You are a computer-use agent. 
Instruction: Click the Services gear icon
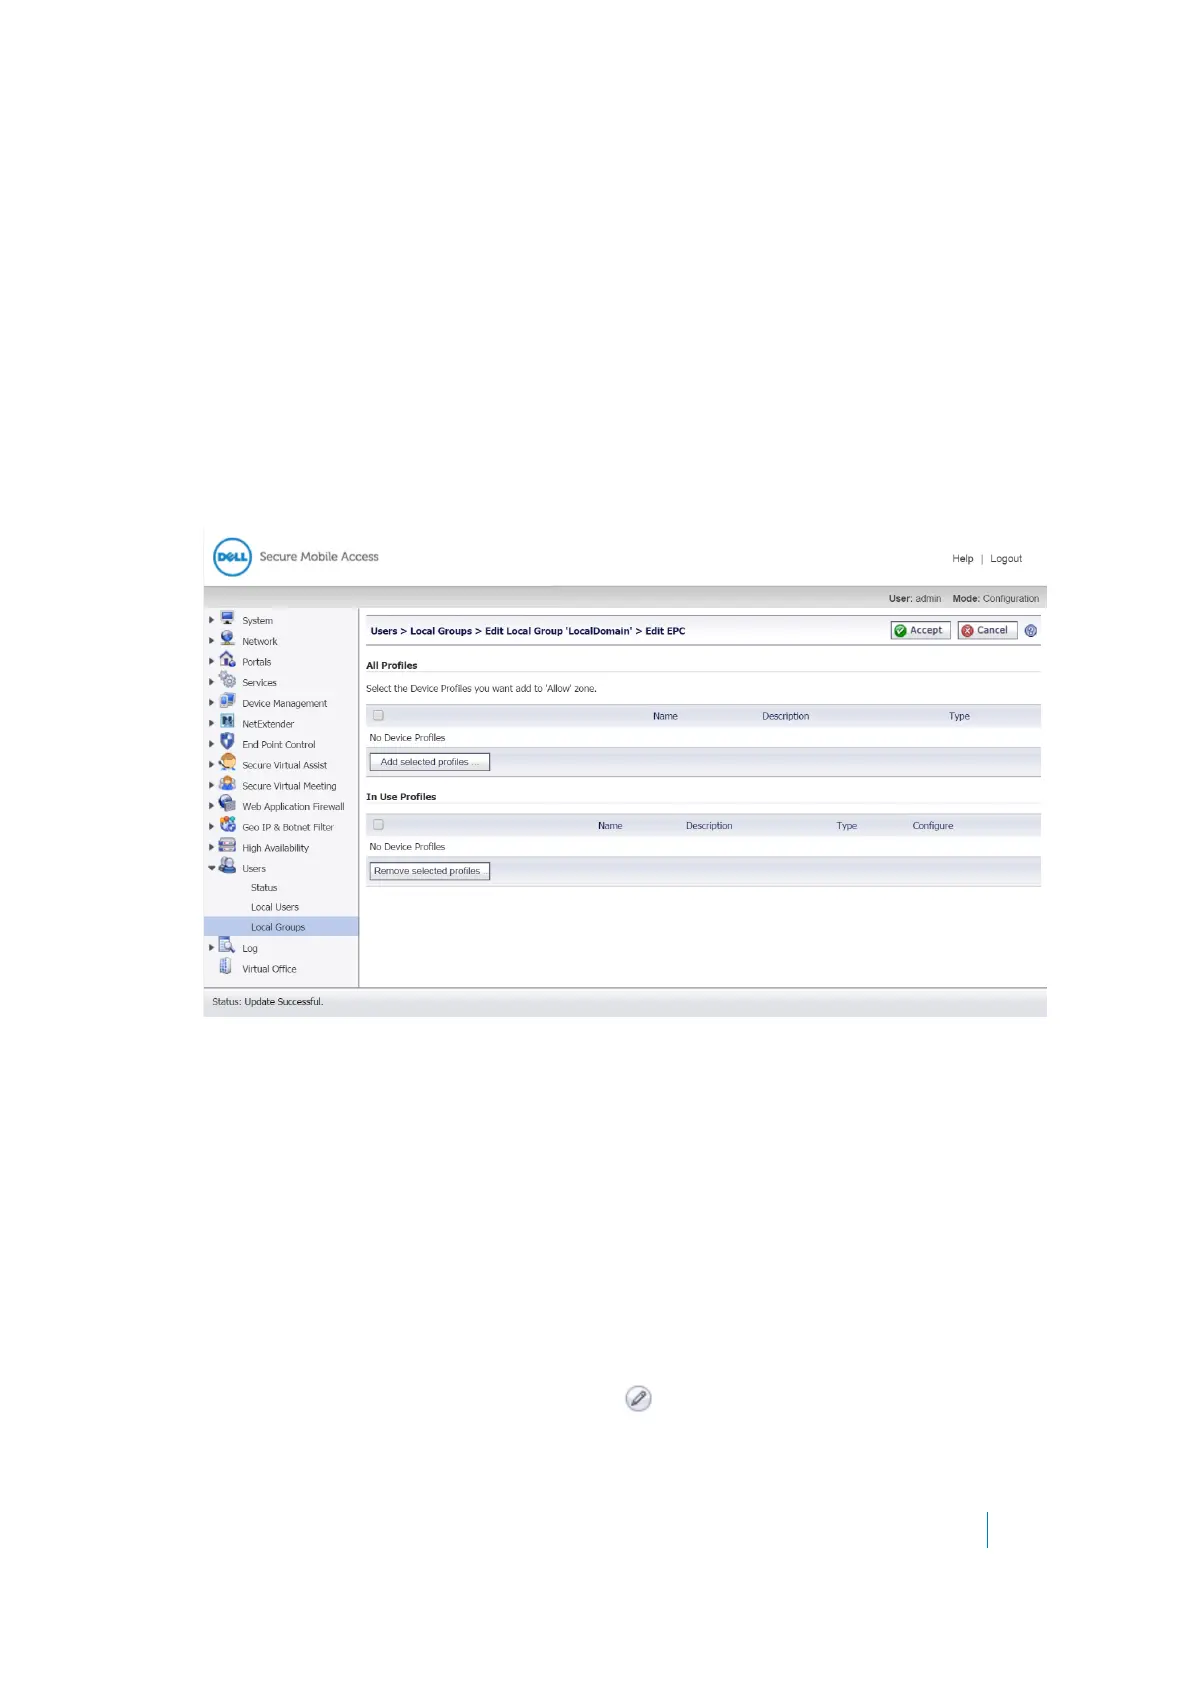point(227,681)
